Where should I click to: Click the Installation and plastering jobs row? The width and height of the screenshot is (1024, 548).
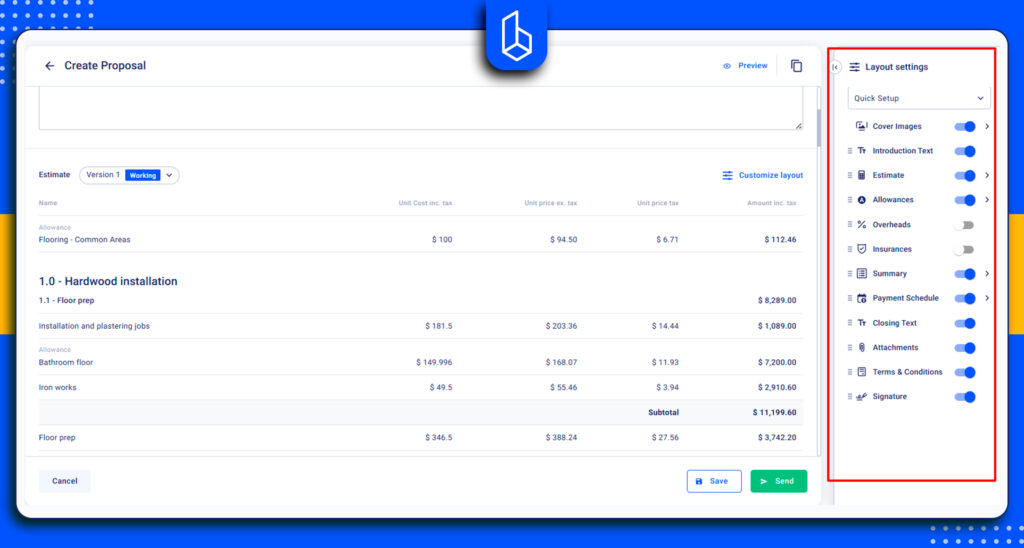pos(421,326)
